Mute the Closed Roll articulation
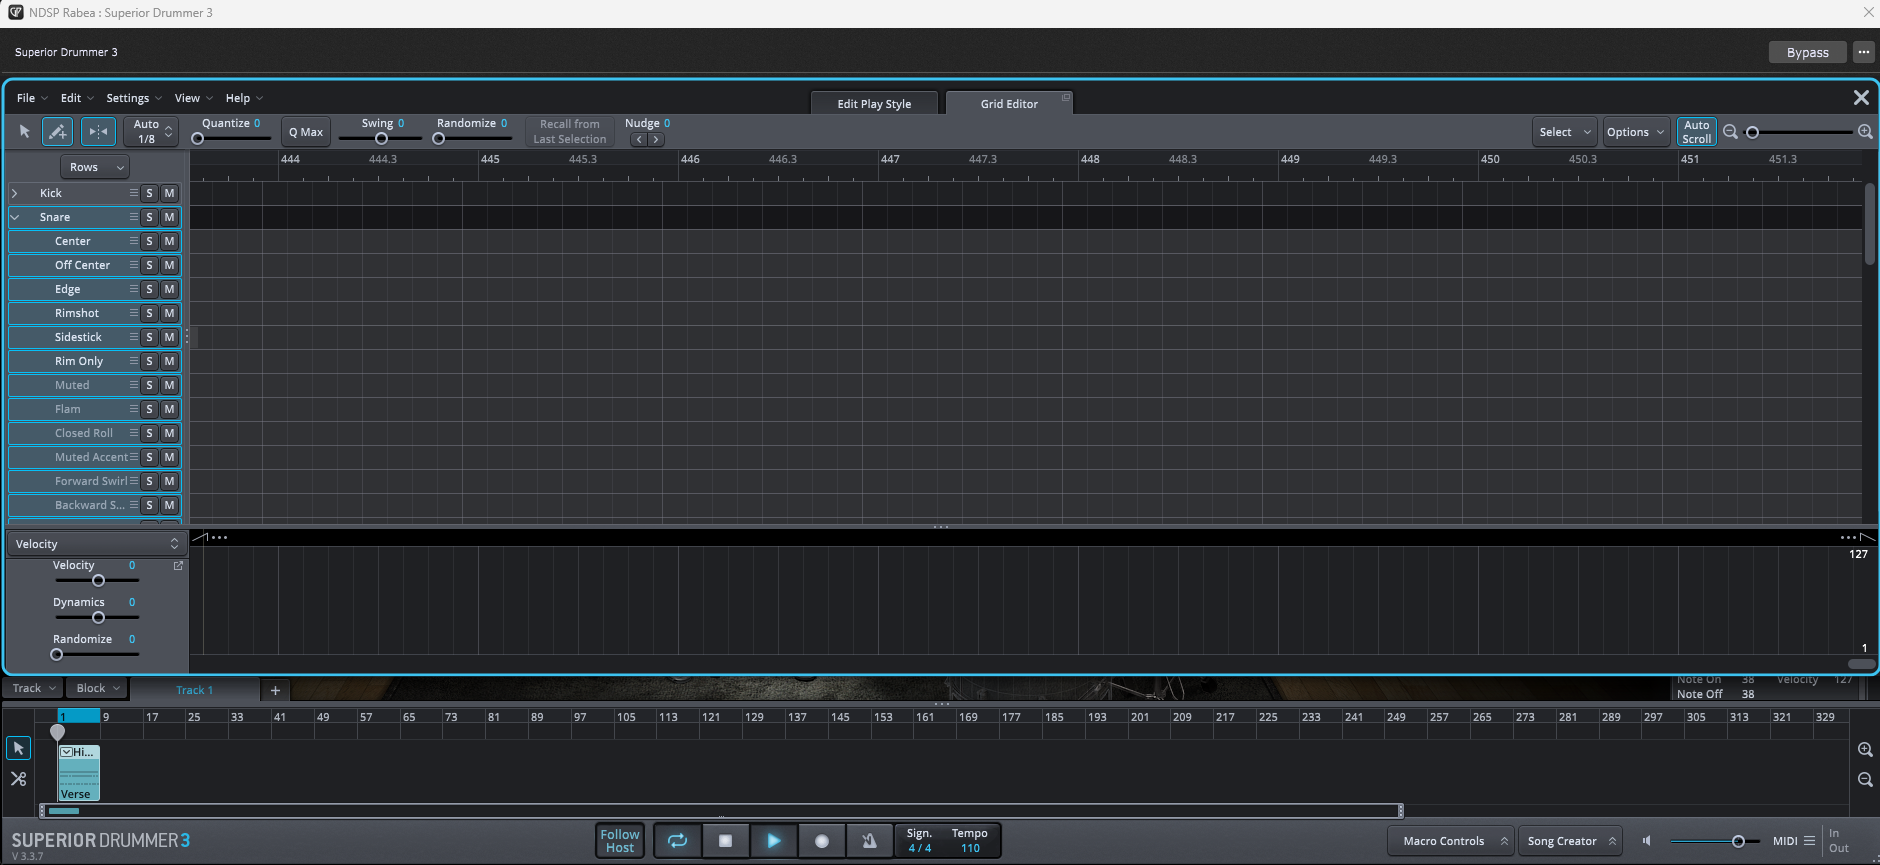 point(169,433)
